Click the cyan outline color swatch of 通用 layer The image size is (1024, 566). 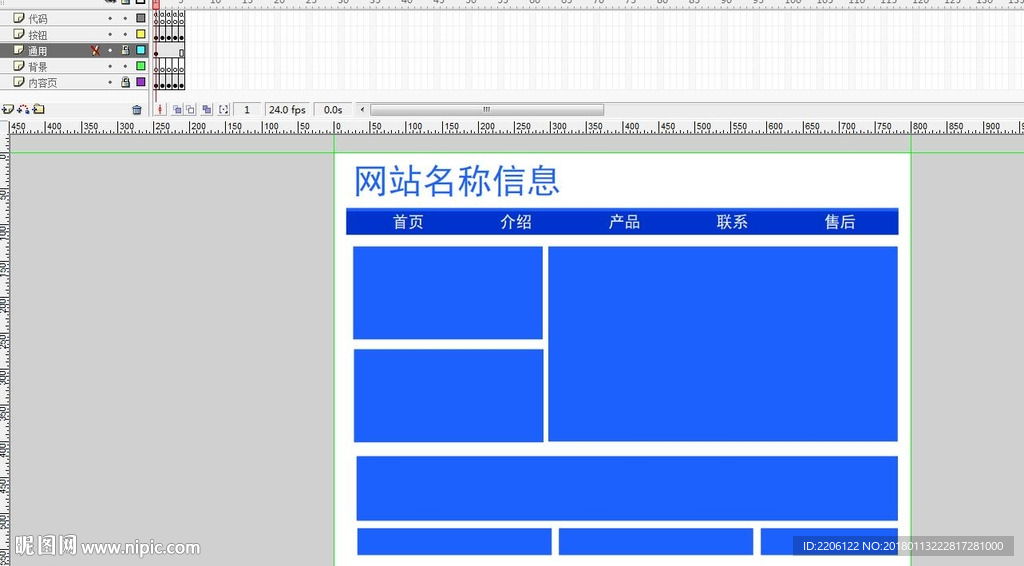(140, 50)
